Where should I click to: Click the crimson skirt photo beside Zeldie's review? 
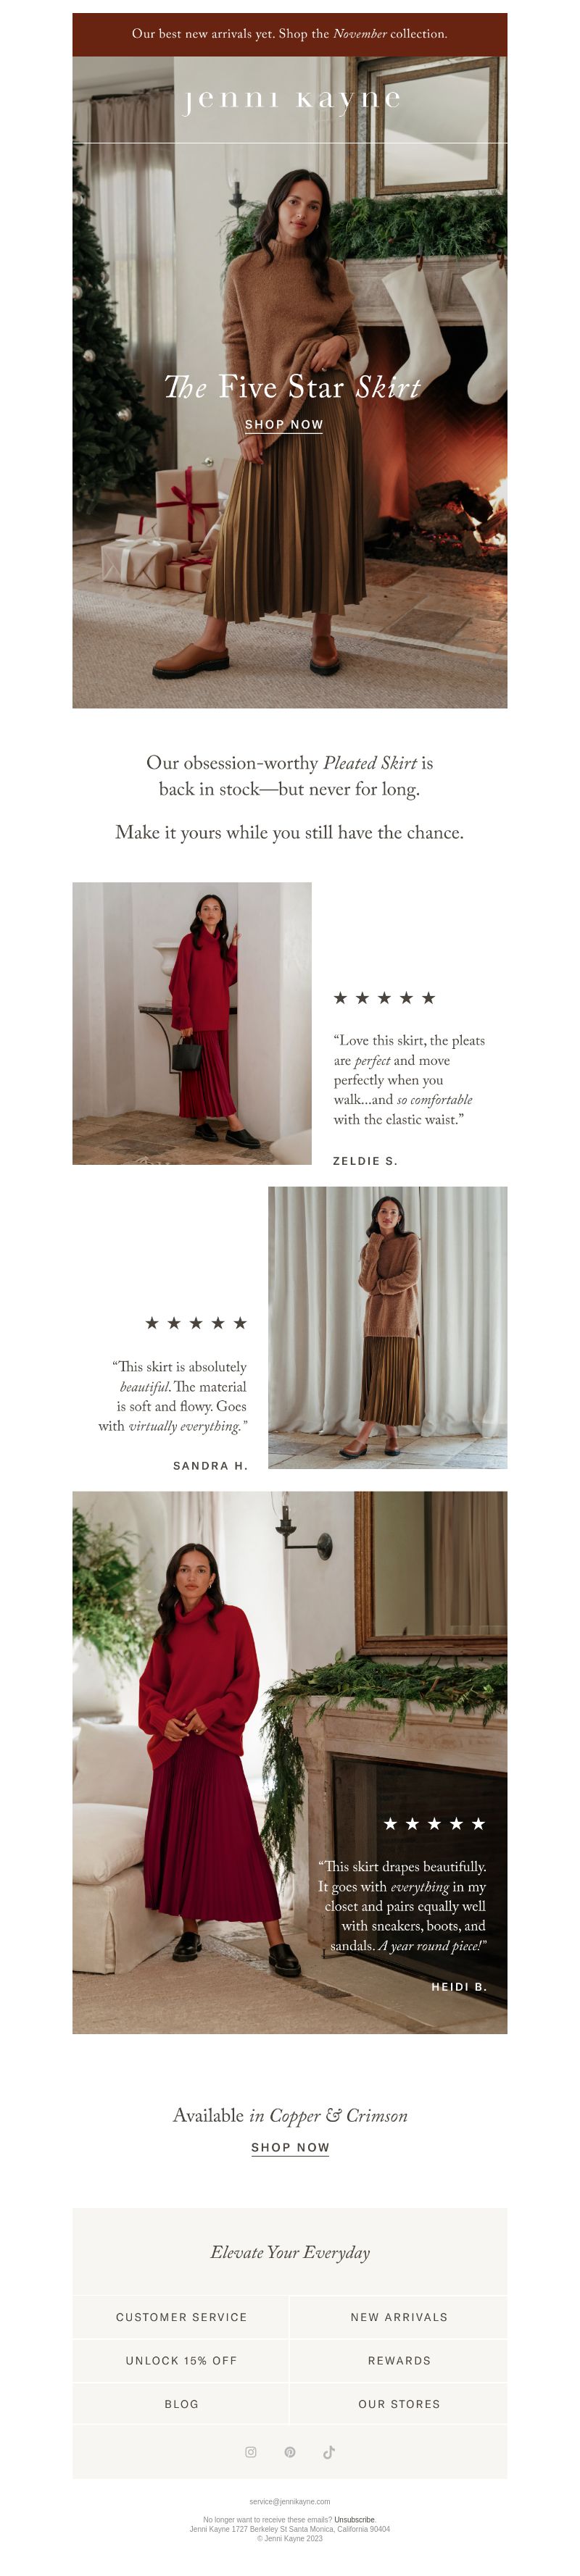pyautogui.click(x=192, y=1023)
